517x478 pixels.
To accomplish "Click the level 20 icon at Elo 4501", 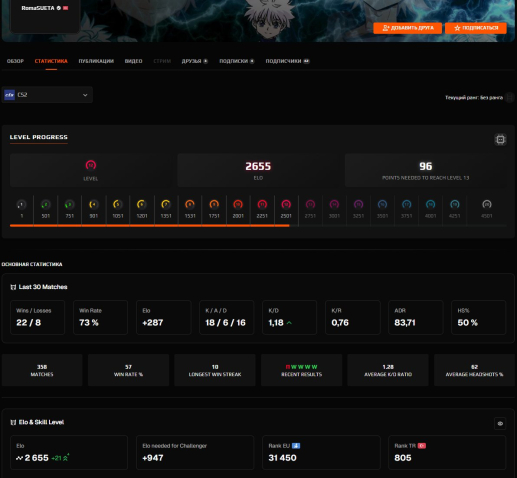I will [x=487, y=204].
